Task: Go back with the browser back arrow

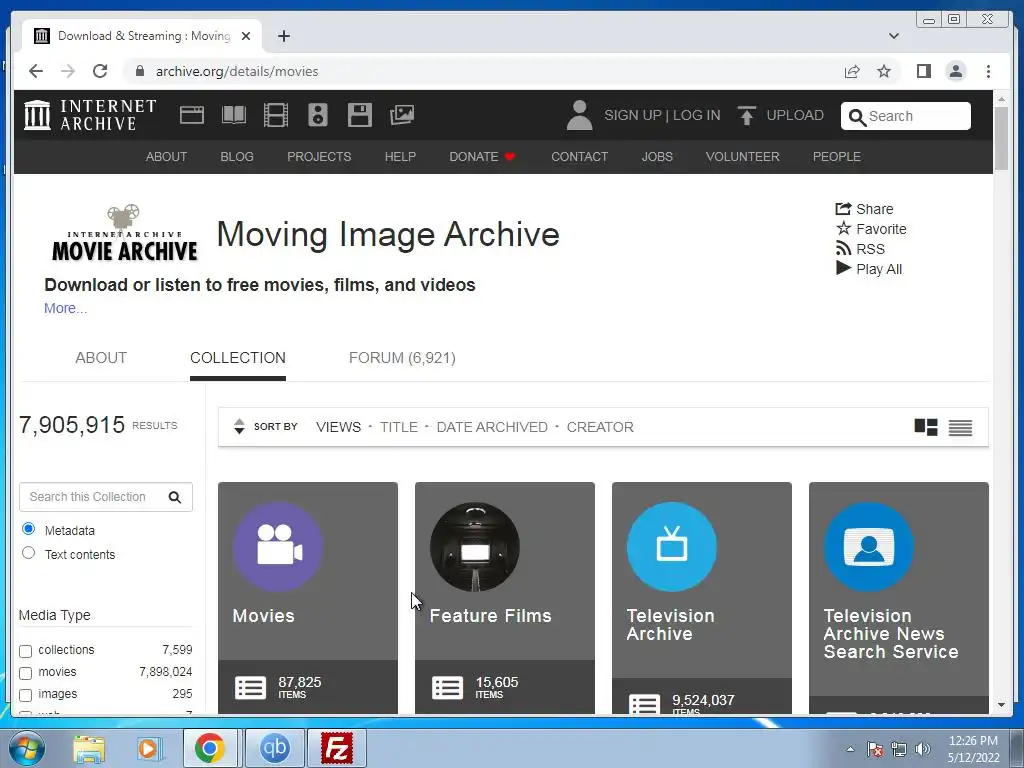Action: point(36,71)
